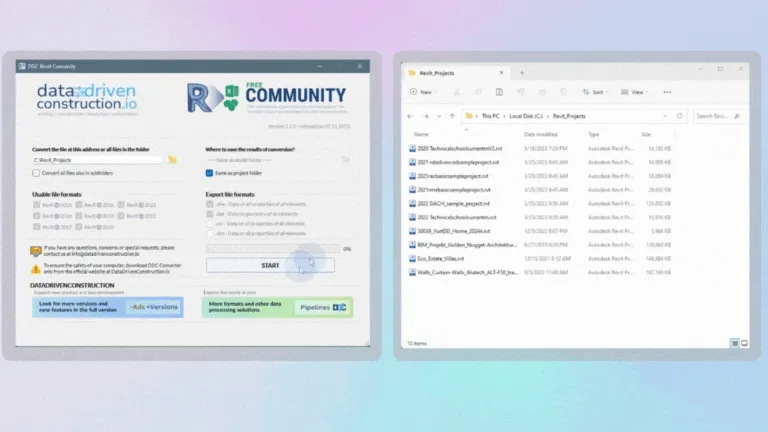
Task: Open the New dropdown in Explorer
Action: (x=424, y=92)
